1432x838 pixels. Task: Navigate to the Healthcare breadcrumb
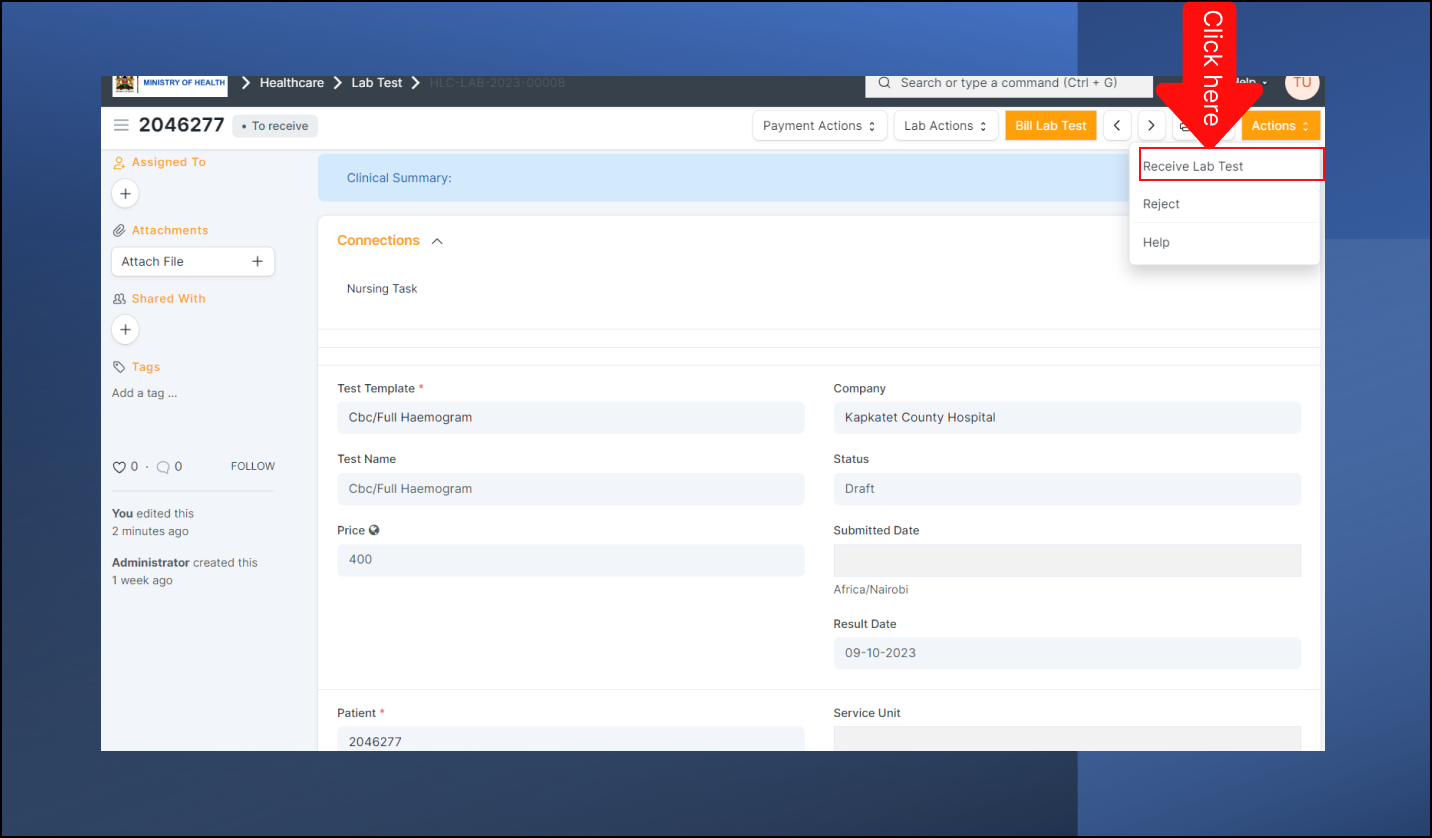tap(292, 83)
